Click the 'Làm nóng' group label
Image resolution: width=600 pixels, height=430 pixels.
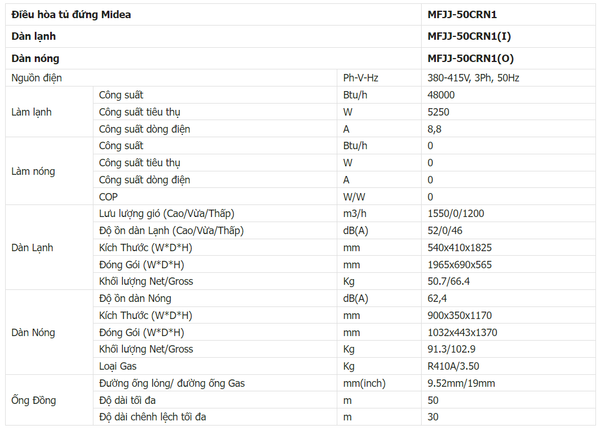32,171
